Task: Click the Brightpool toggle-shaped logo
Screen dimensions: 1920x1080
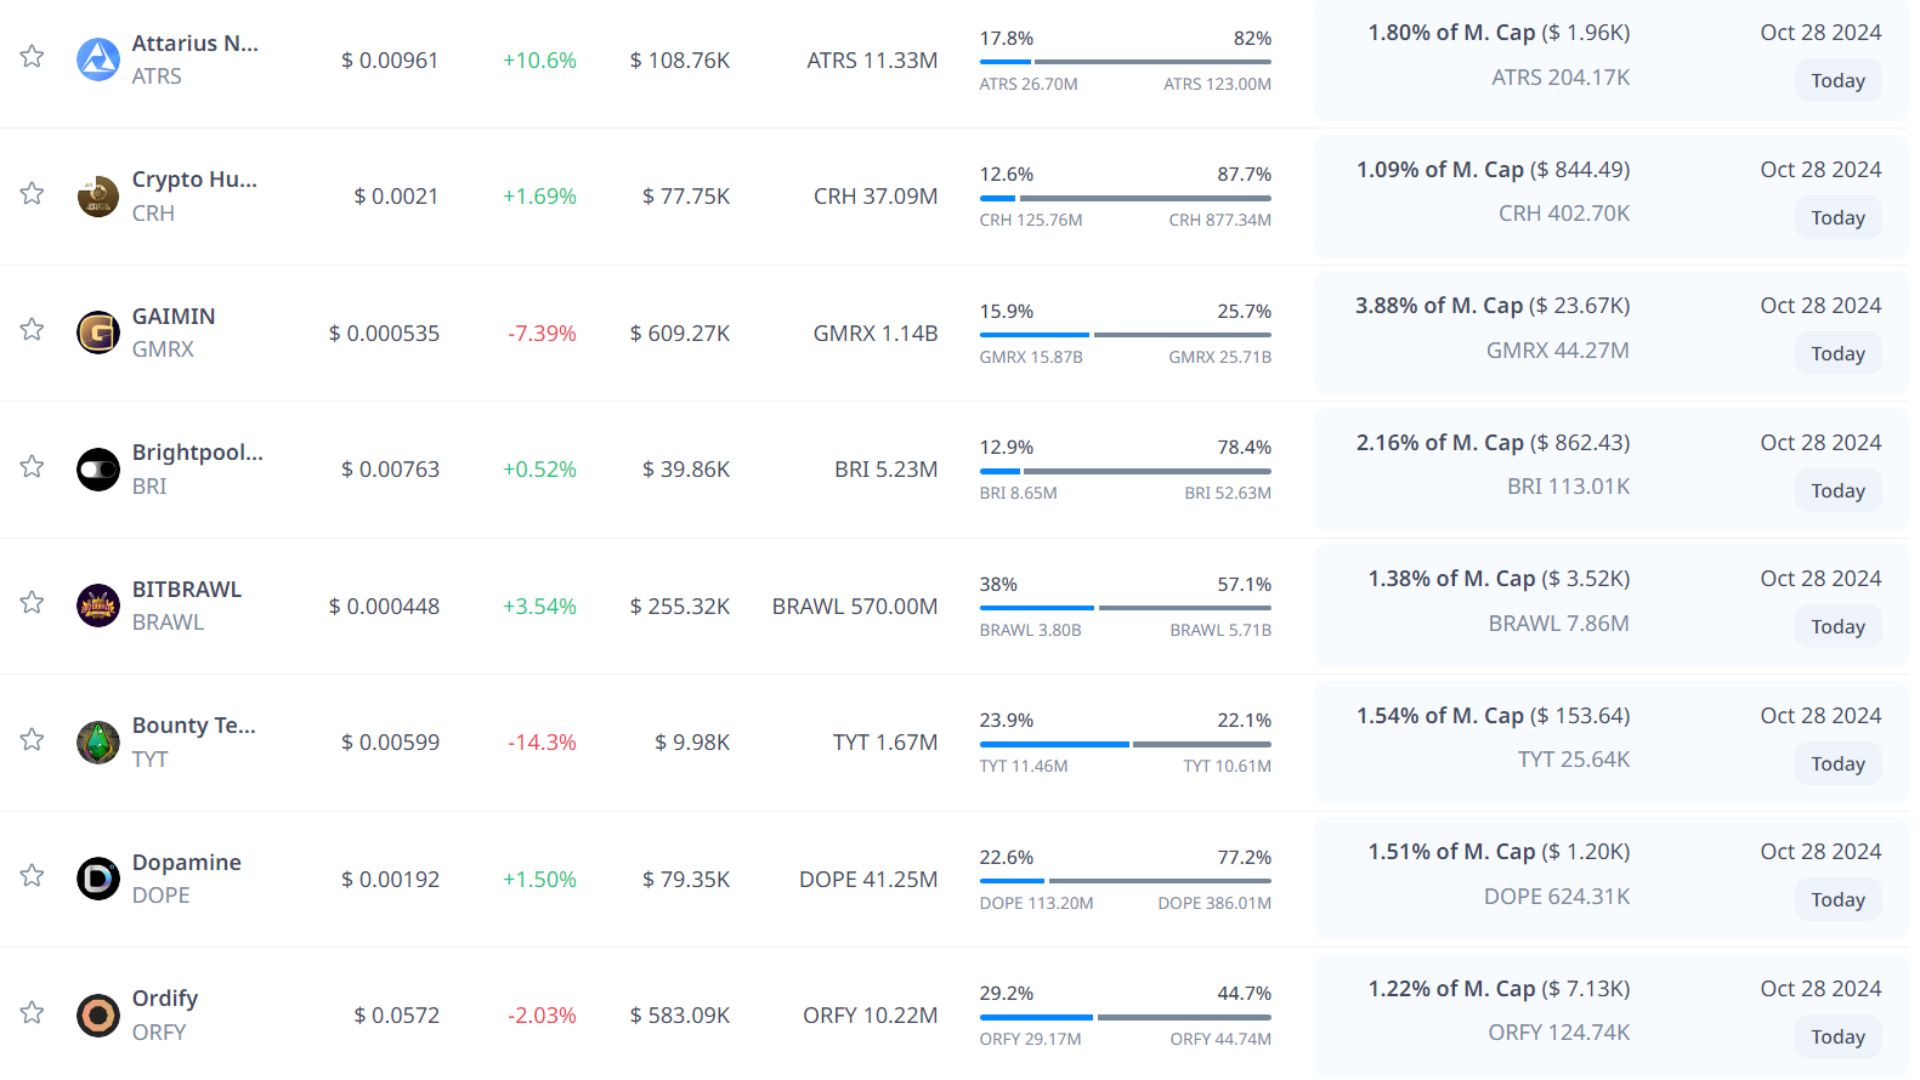Action: coord(98,469)
